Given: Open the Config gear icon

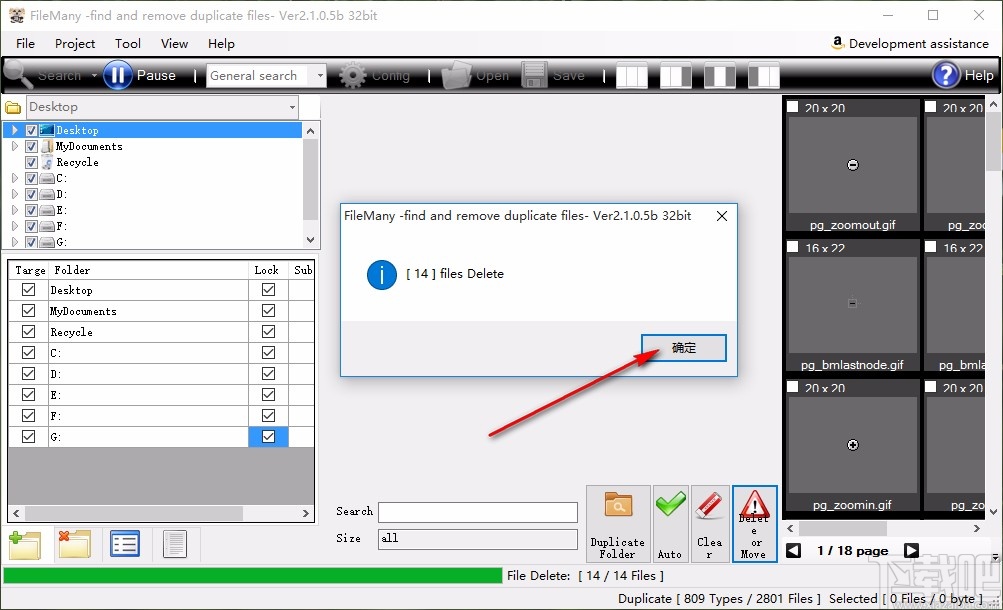Looking at the screenshot, I should [x=352, y=75].
